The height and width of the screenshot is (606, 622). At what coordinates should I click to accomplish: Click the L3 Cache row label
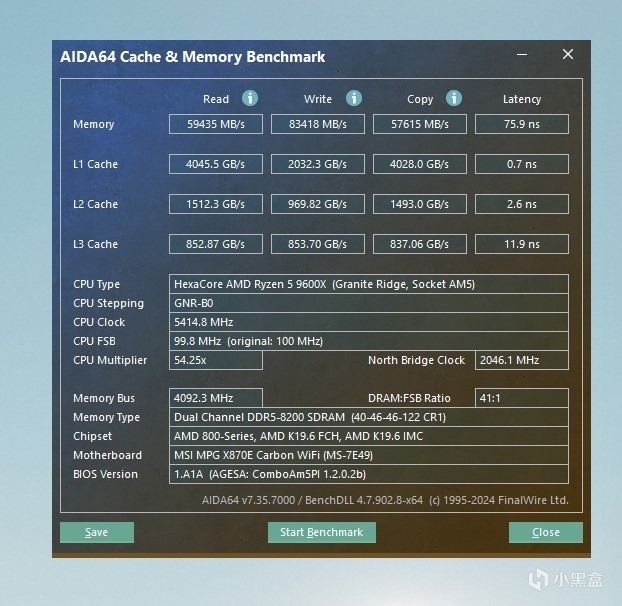click(96, 244)
